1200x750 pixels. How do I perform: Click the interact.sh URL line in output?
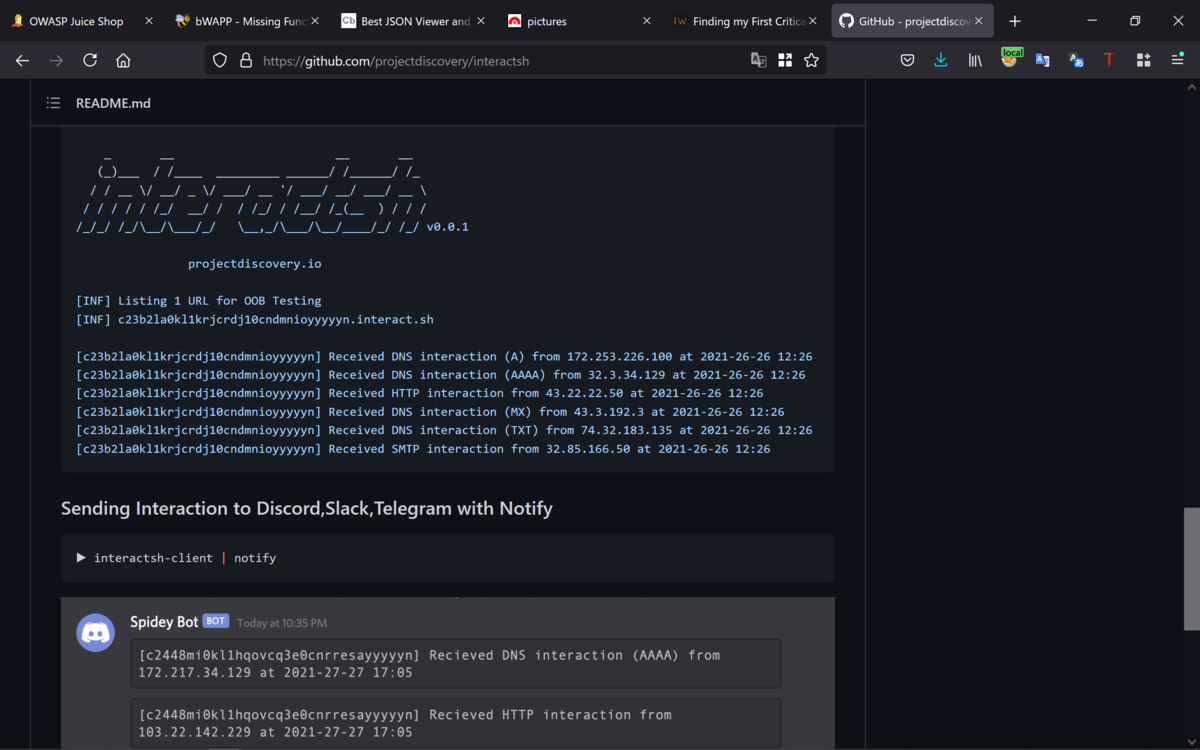[x=255, y=320]
